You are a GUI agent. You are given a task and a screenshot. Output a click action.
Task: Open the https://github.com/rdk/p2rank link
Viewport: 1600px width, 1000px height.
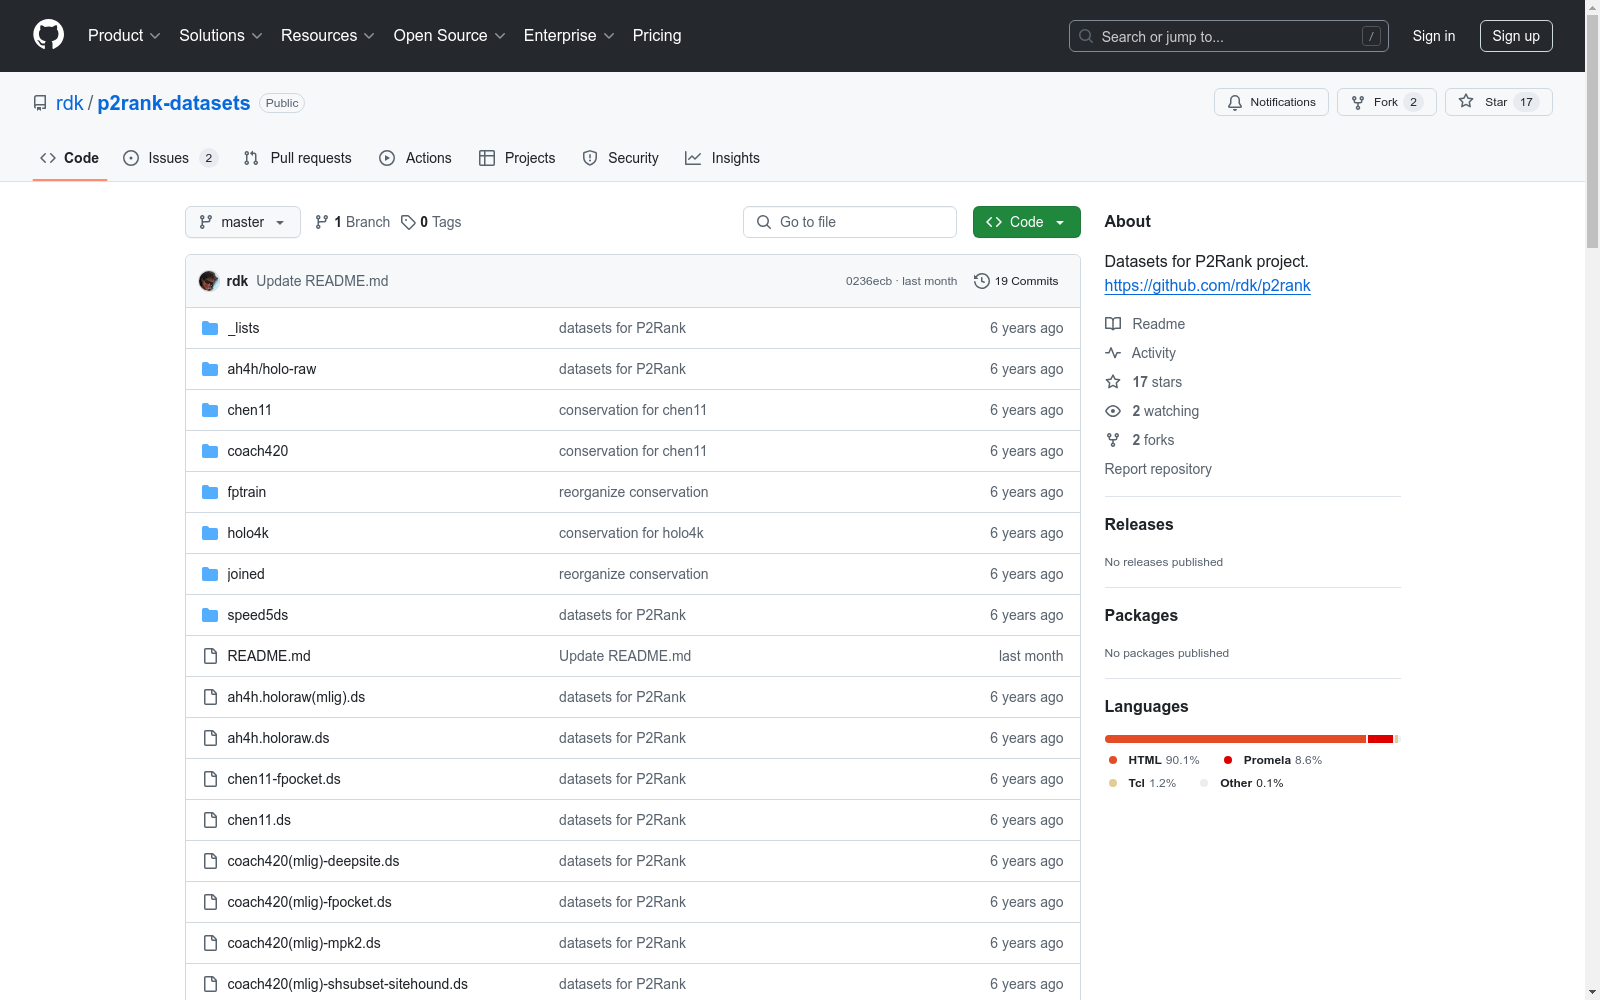pos(1207,285)
